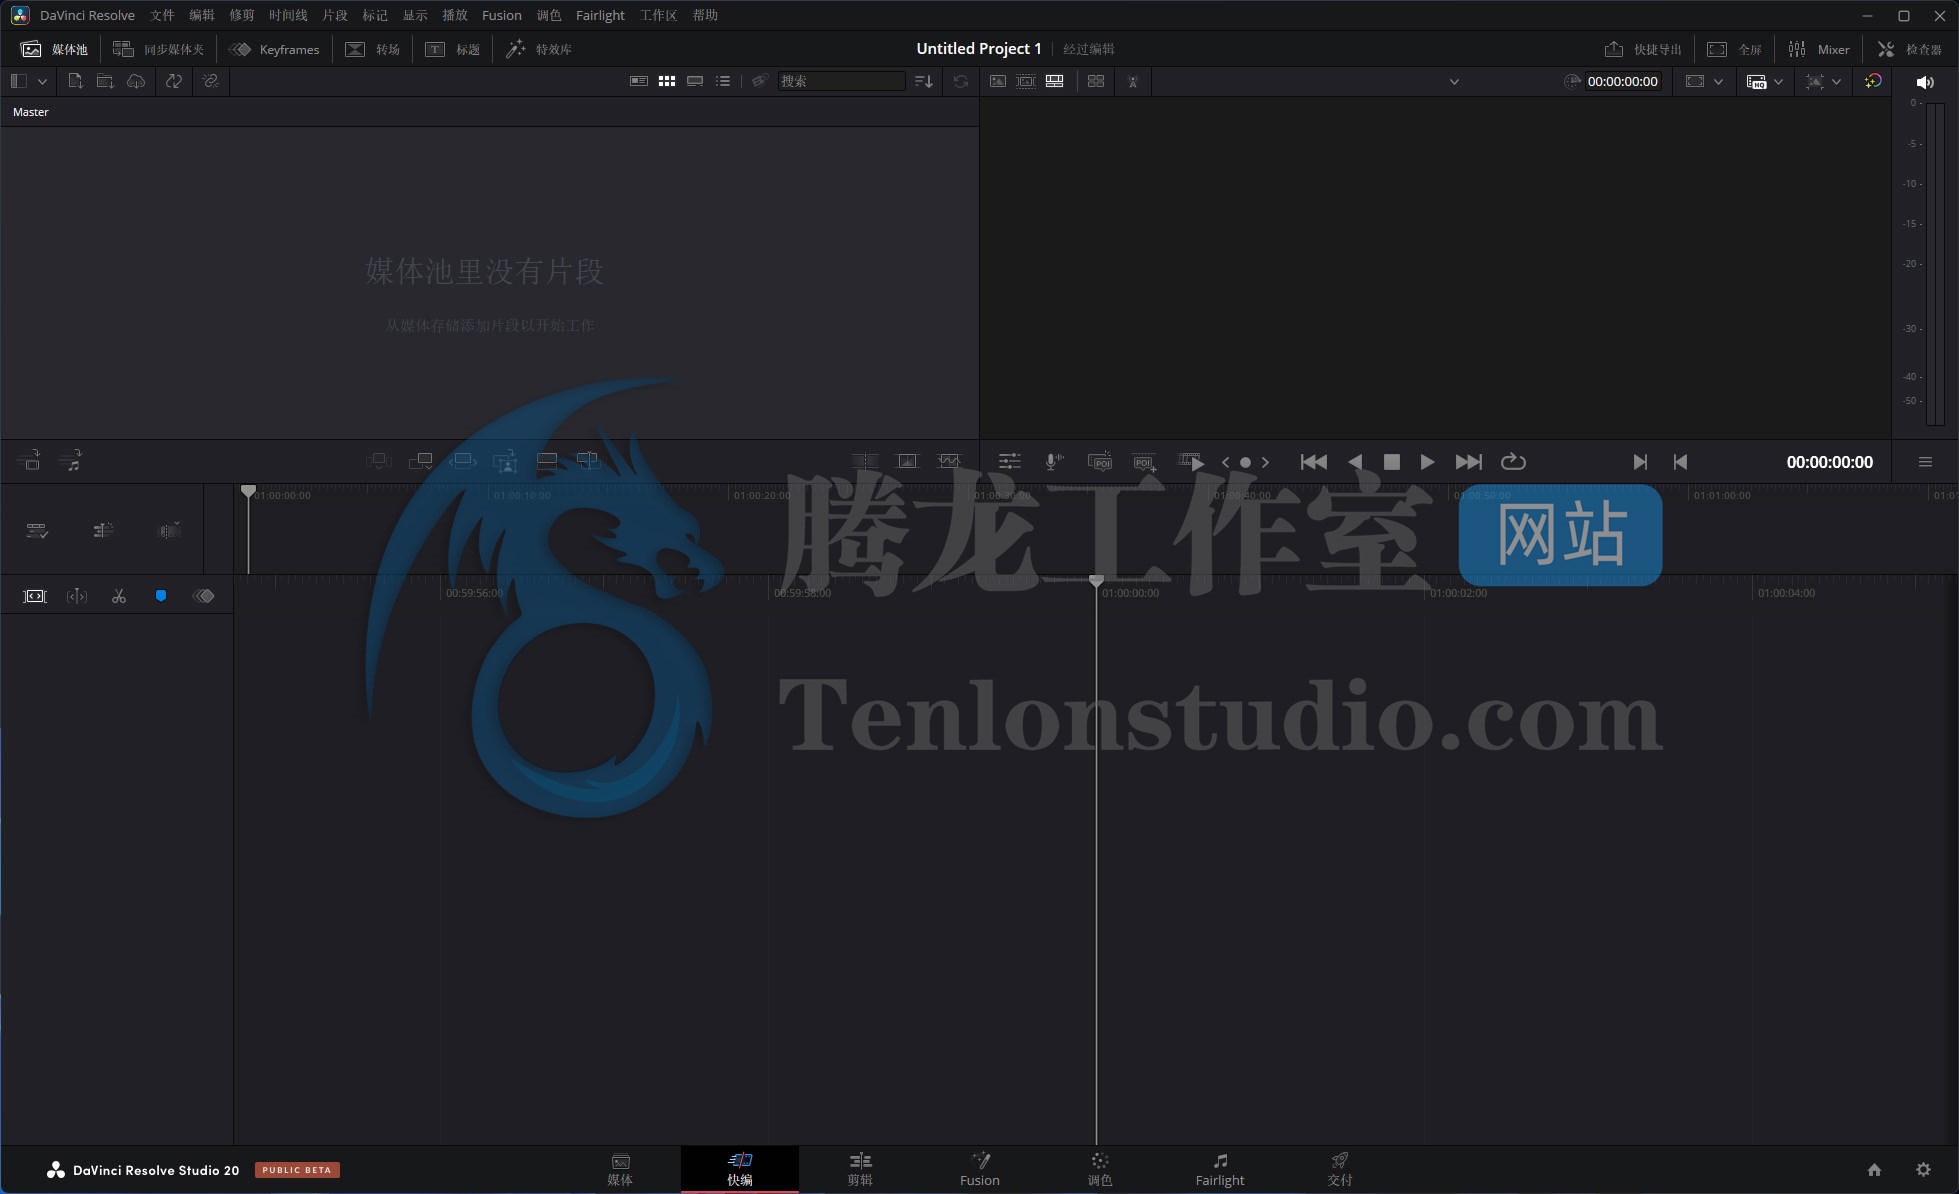Switch to the Color (调色) page
Screen dimensions: 1959x1194
coord(1100,1169)
